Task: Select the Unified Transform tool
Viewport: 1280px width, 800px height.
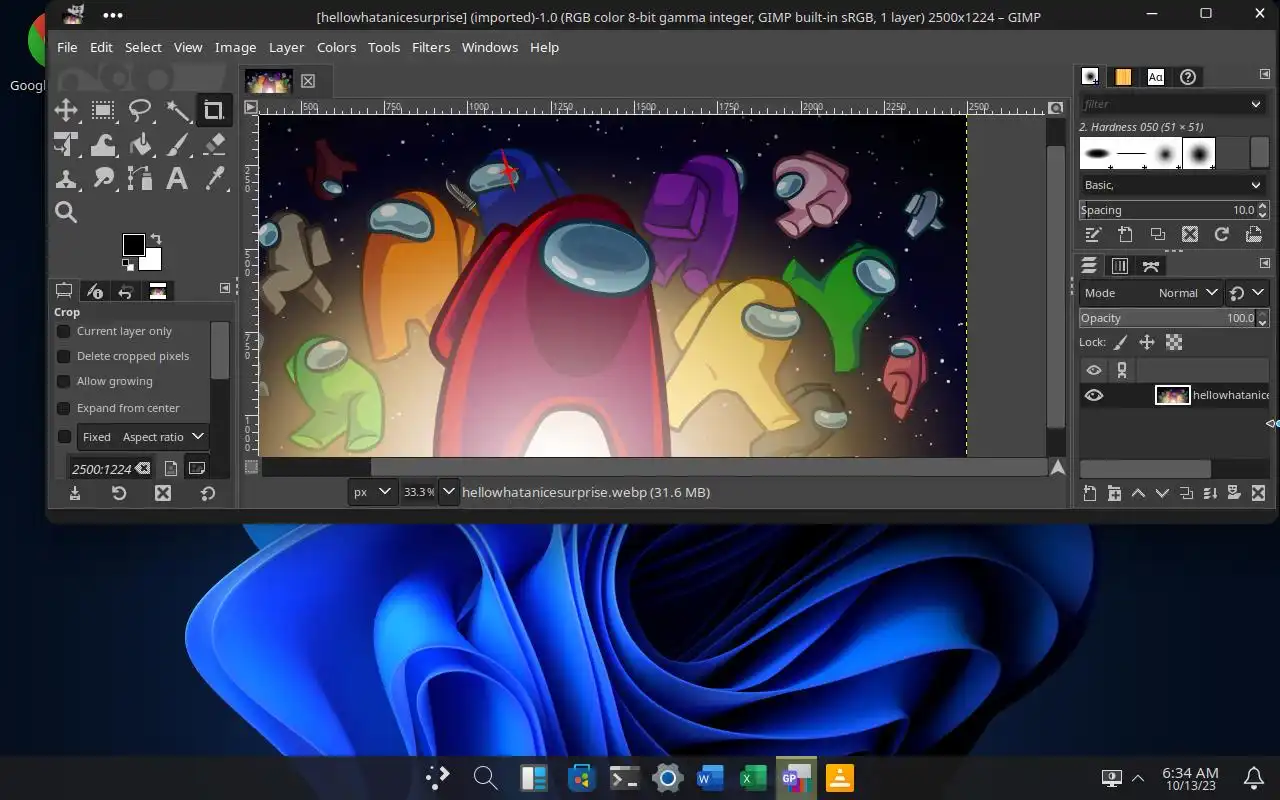Action: click(66, 144)
